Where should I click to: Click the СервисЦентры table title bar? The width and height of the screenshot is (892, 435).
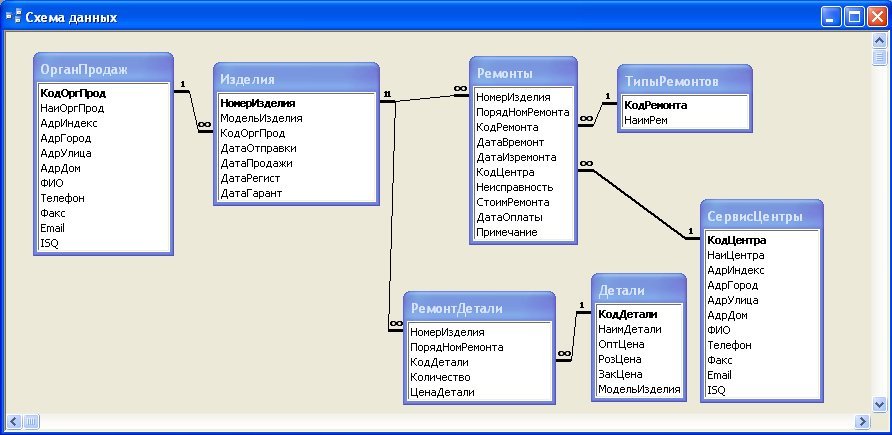tap(761, 216)
